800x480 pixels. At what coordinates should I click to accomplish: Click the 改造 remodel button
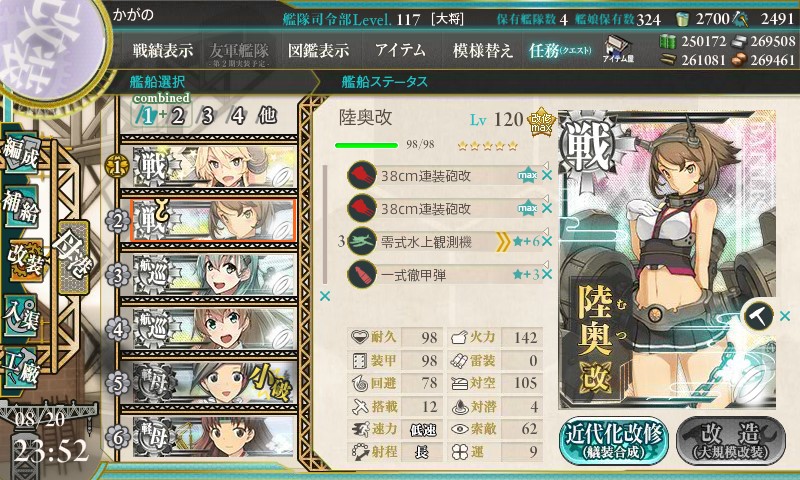coord(731,440)
